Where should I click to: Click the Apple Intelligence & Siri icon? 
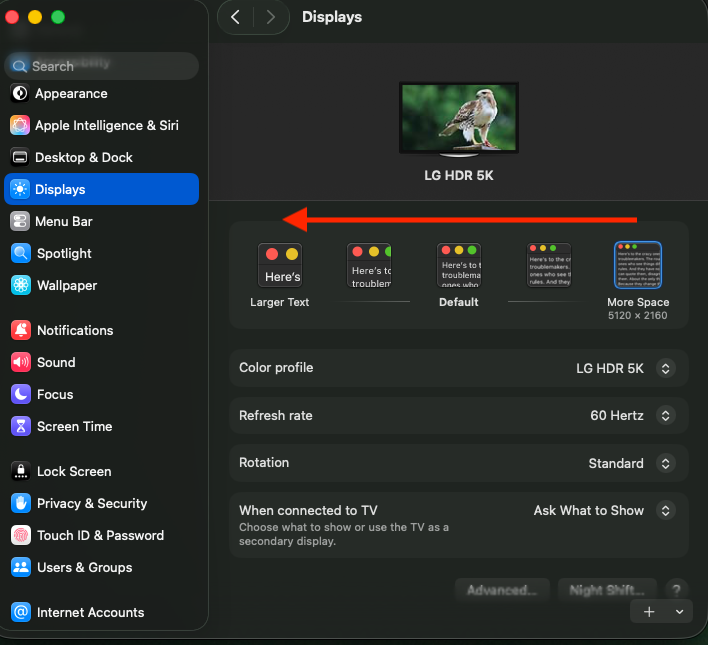tap(20, 126)
